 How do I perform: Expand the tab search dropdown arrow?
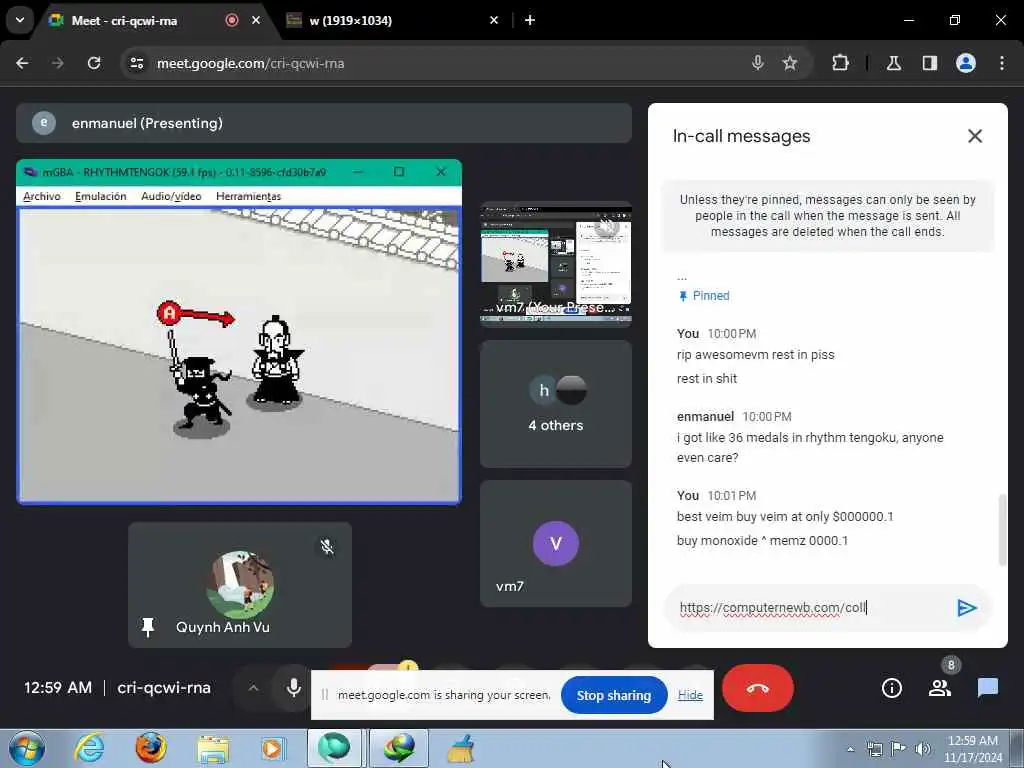pyautogui.click(x=20, y=20)
